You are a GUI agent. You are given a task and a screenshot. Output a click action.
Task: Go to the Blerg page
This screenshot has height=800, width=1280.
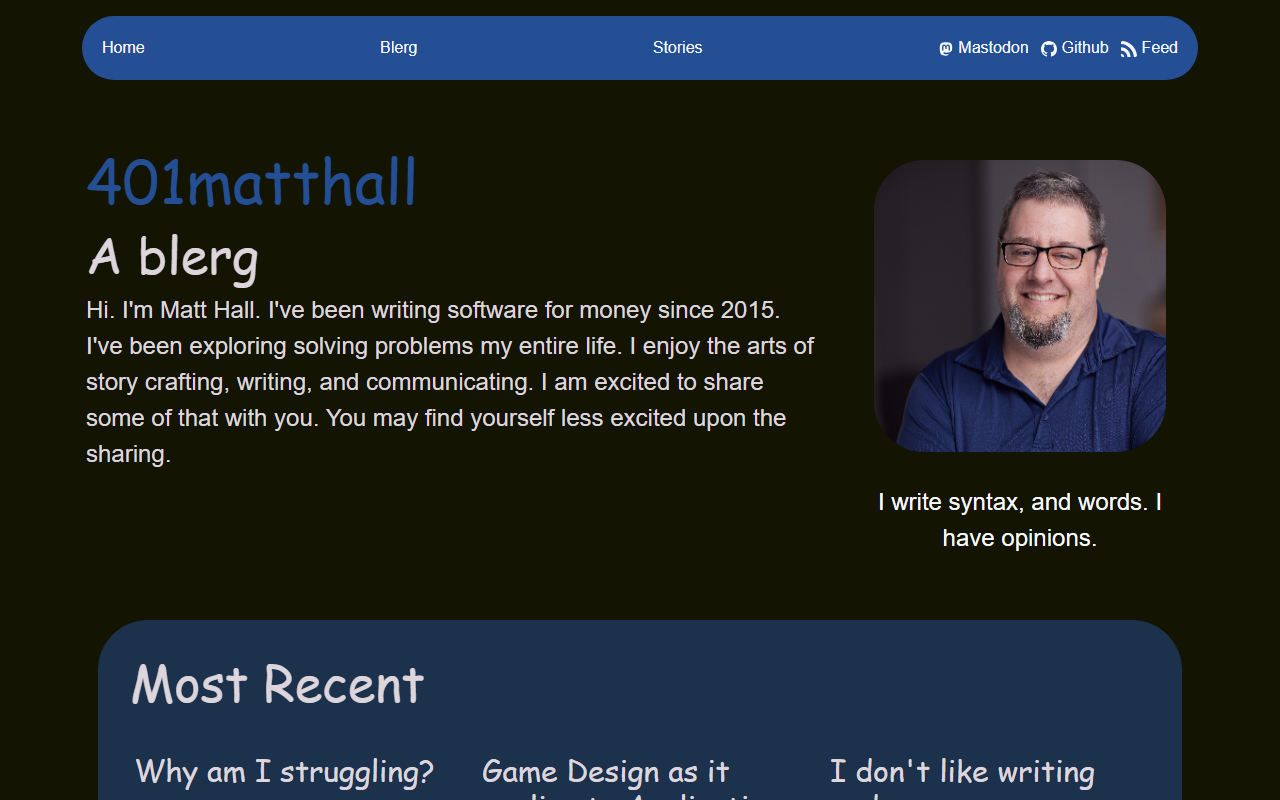[399, 47]
